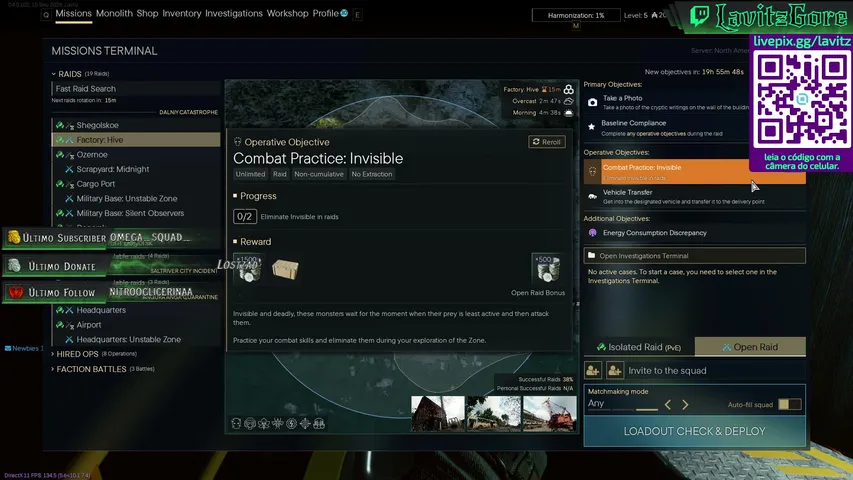Viewport: 853px width, 480px height.
Task: Click the radiation hazard icon near Factory: Hive timer
Action: pos(568,89)
